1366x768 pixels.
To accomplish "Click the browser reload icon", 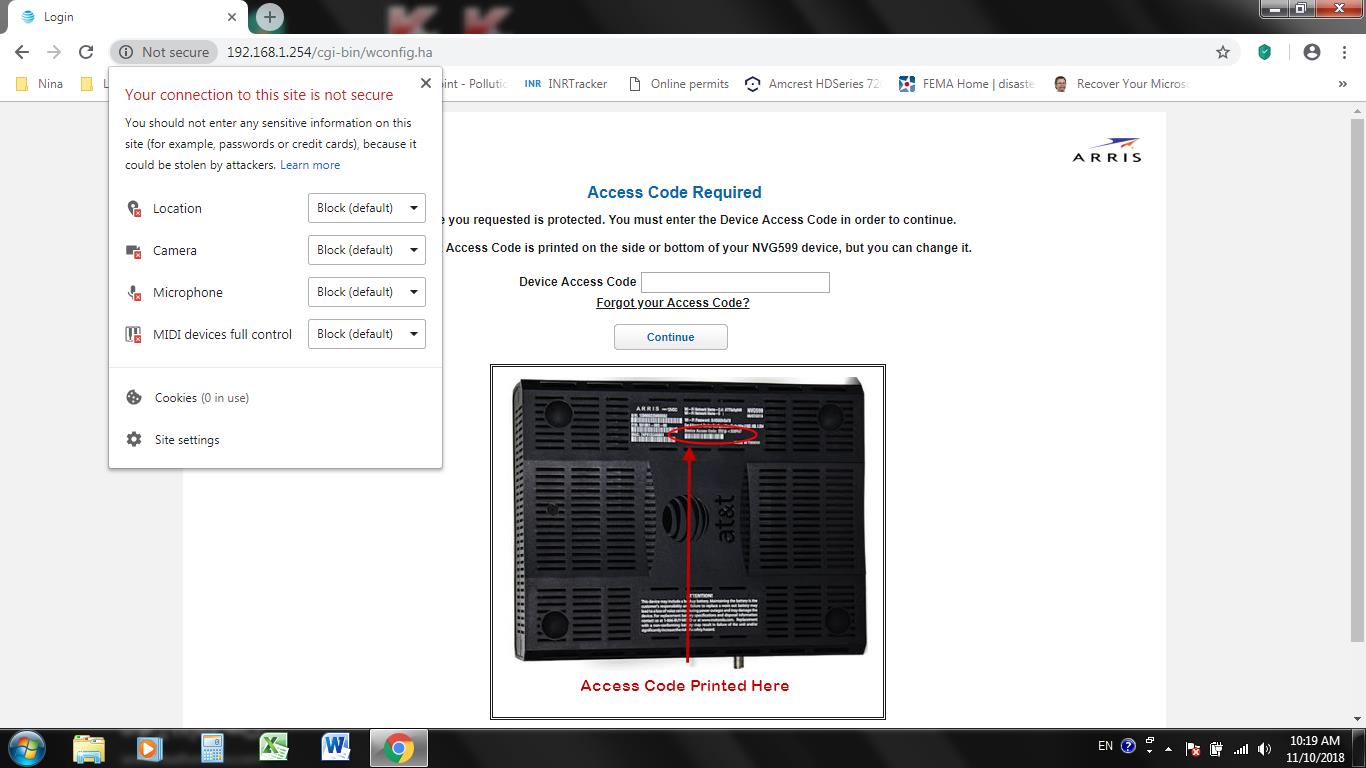I will coord(86,52).
